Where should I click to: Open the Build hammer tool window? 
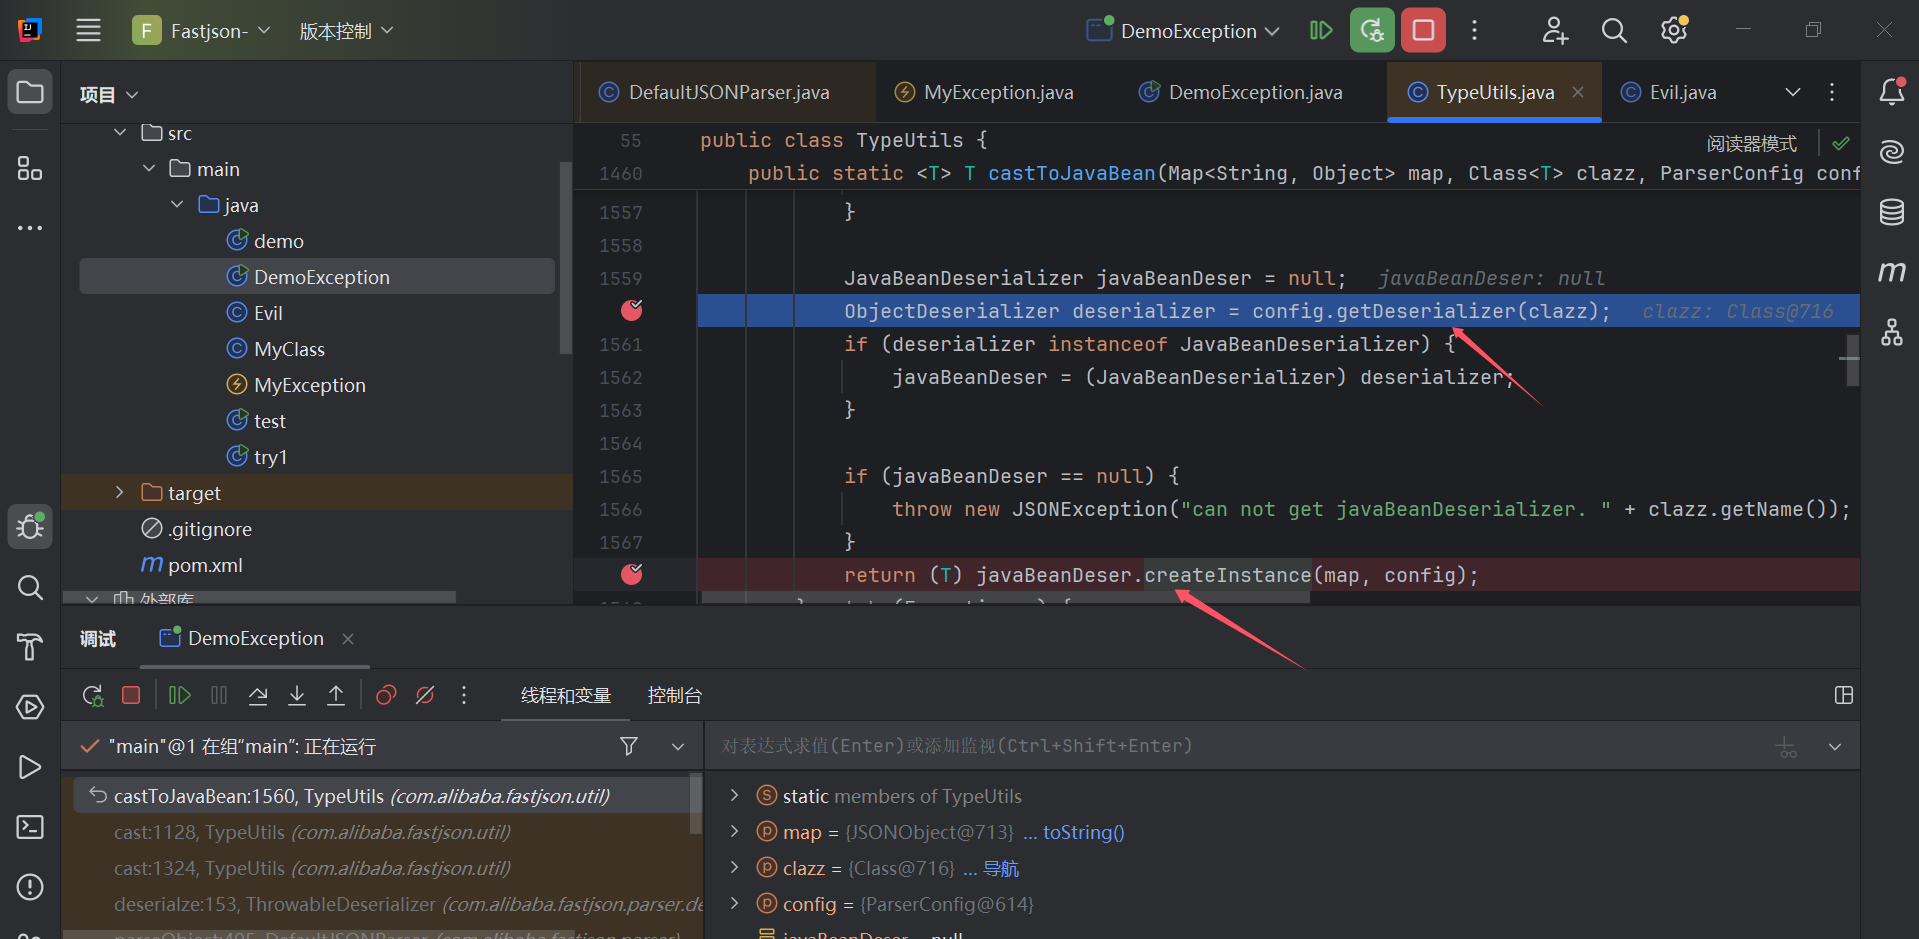coord(30,647)
